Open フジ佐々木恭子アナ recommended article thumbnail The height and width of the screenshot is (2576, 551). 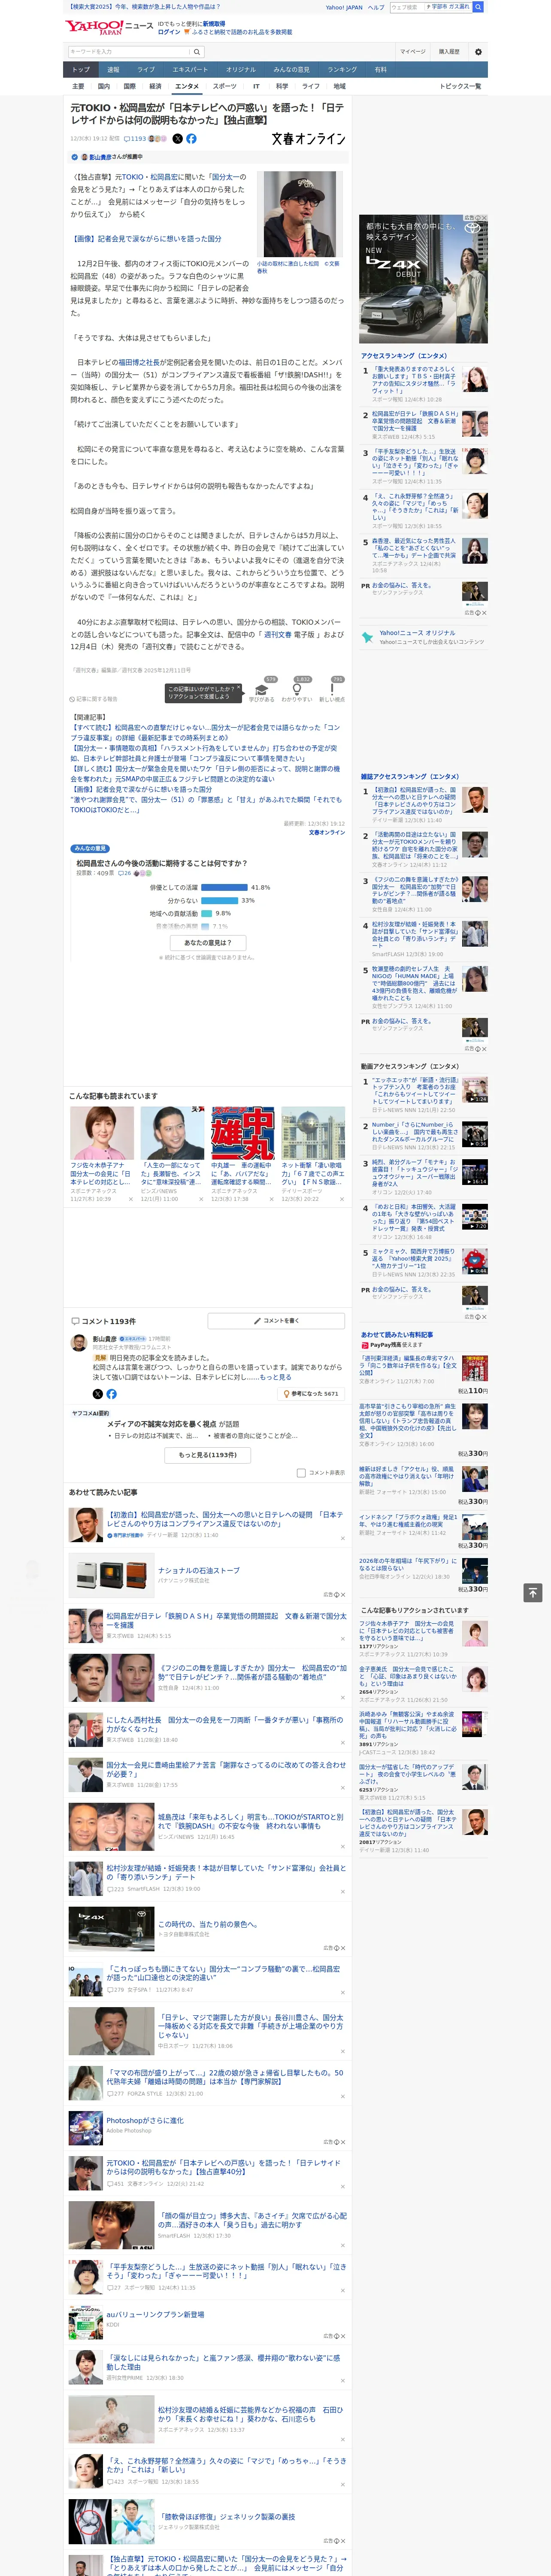tap(102, 1133)
